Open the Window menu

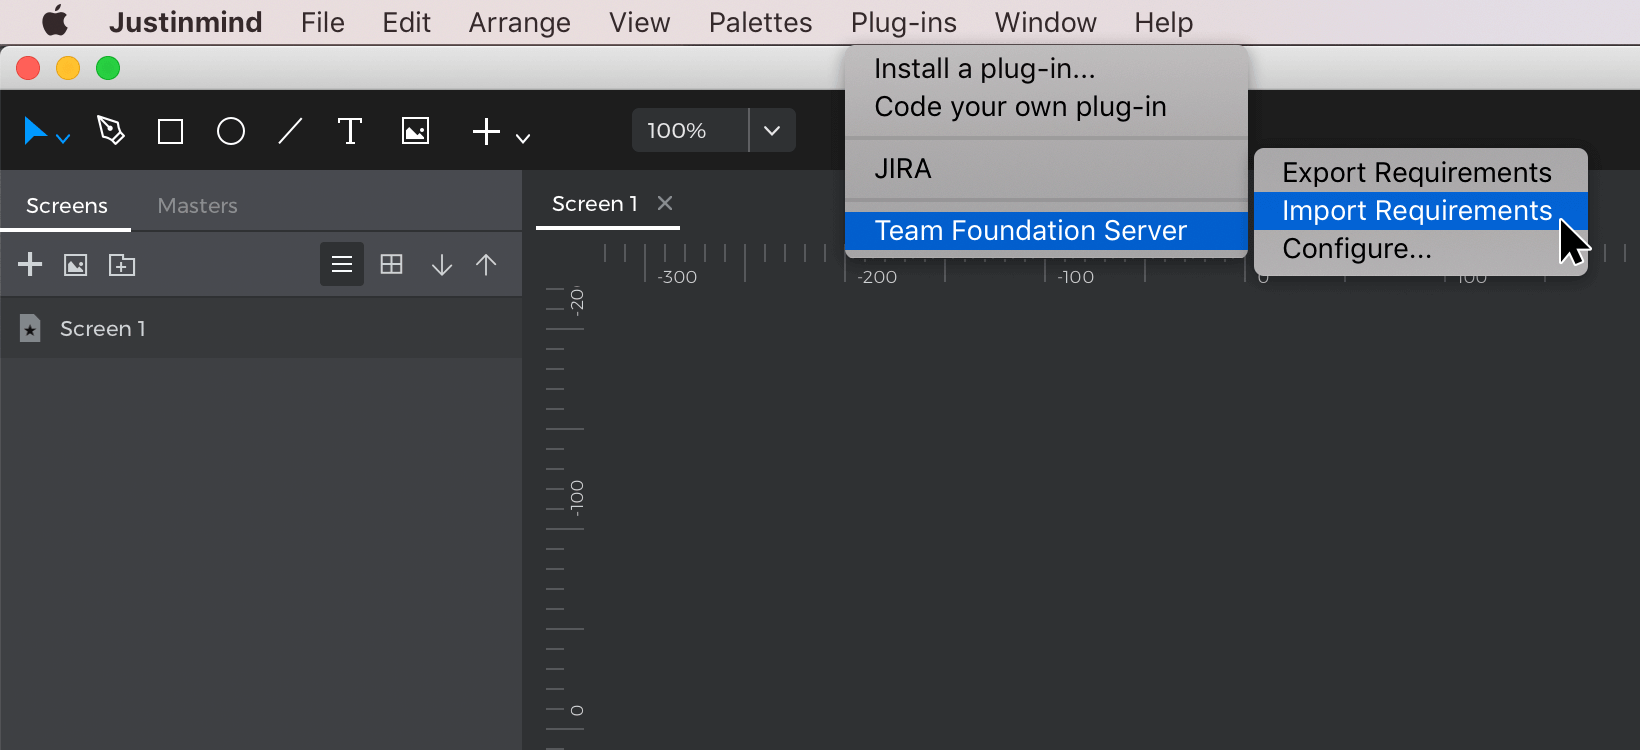[x=1046, y=22]
